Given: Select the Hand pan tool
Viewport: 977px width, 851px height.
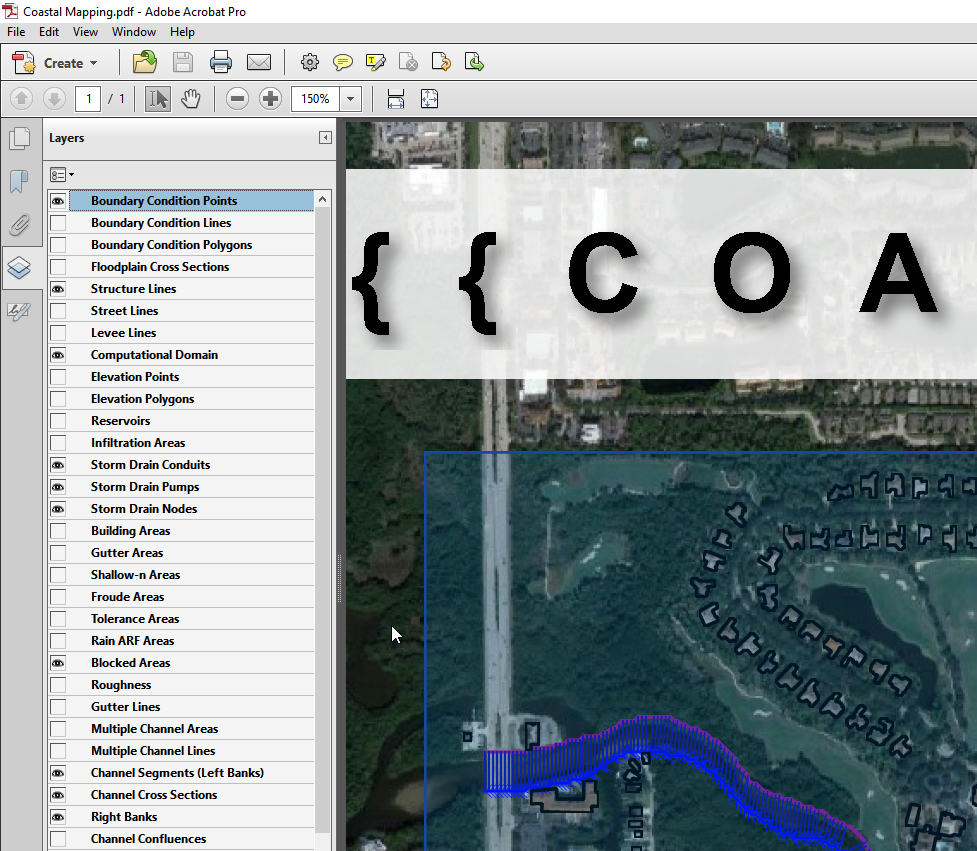Looking at the screenshot, I should [190, 99].
